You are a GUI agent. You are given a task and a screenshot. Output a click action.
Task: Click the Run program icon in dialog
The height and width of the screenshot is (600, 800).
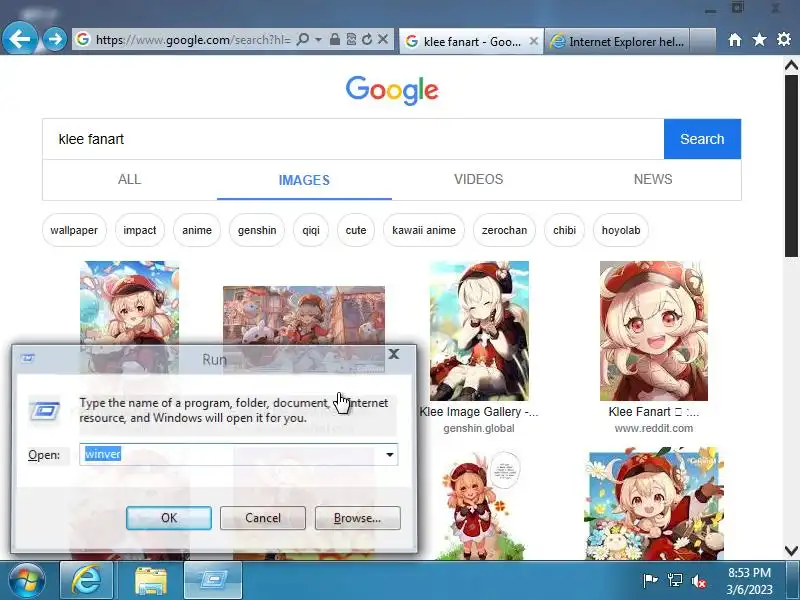45,411
